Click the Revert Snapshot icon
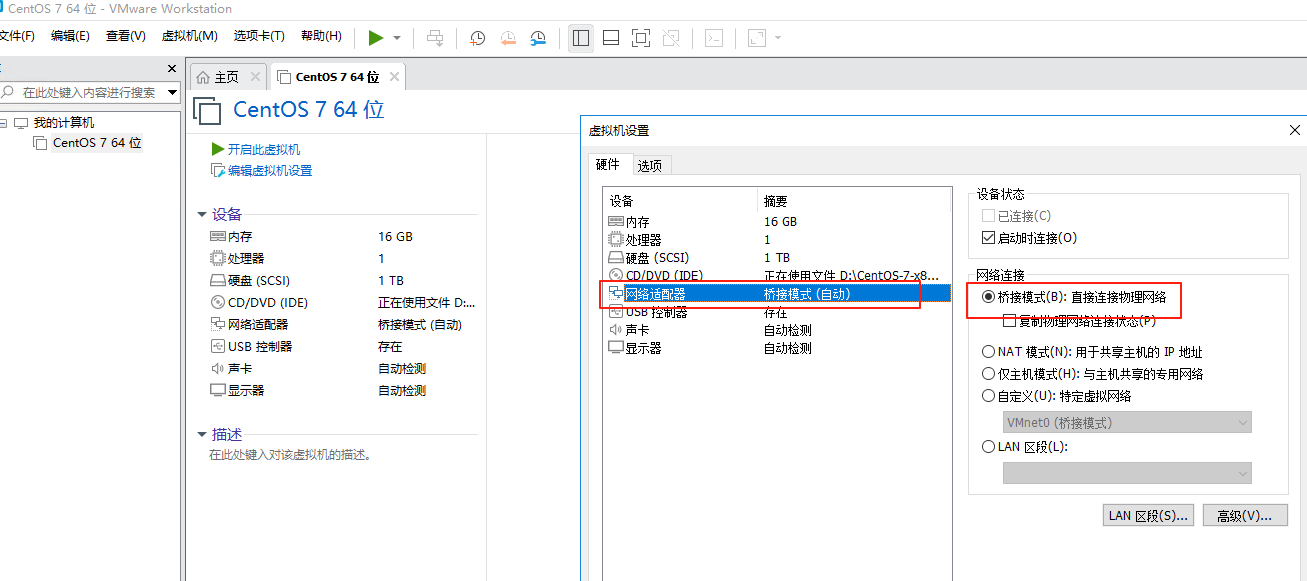 508,37
